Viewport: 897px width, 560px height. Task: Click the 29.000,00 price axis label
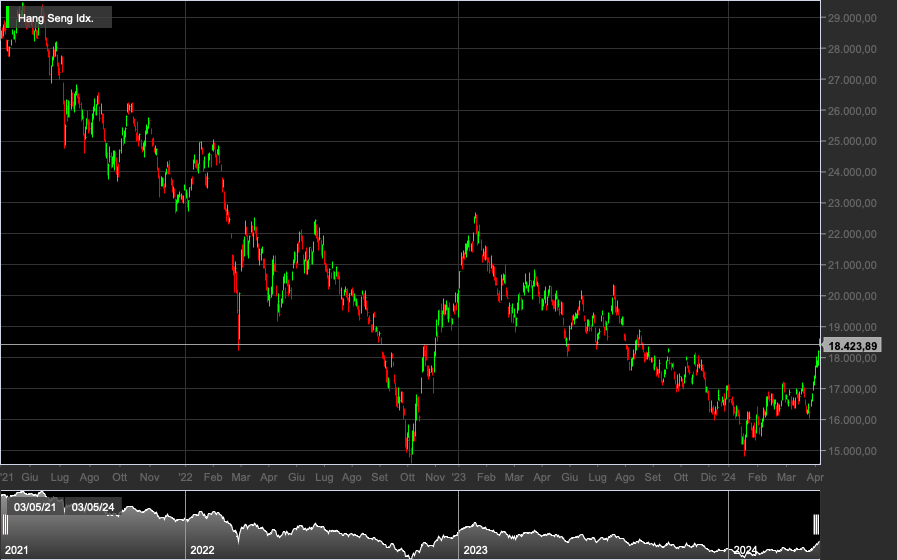click(852, 18)
